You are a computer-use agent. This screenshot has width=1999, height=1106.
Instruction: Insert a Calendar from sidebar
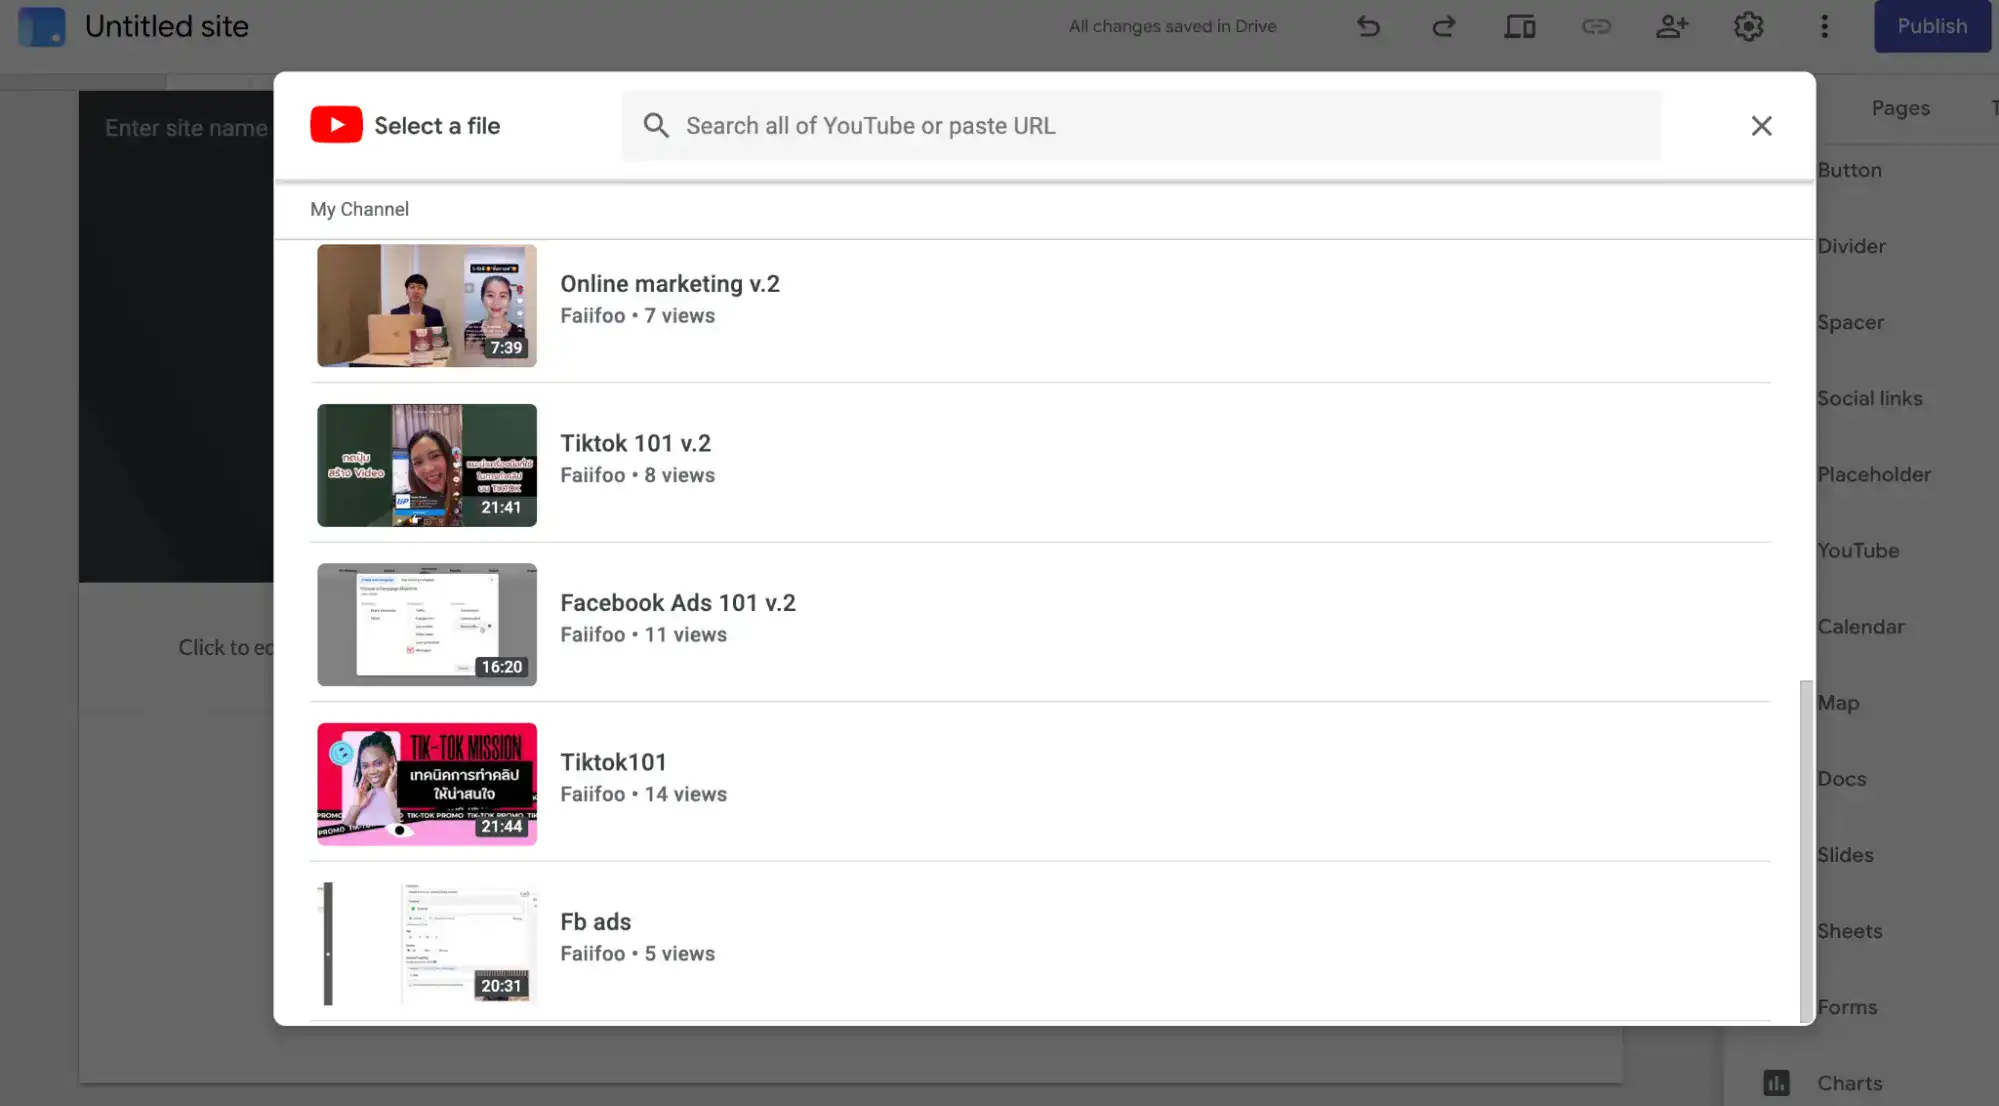click(1860, 626)
